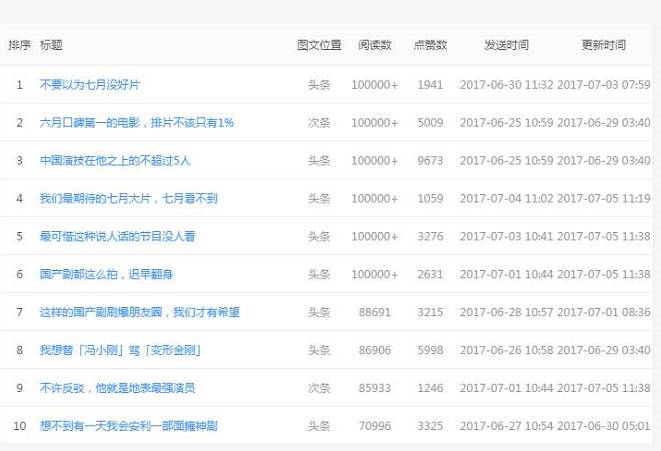Open article '不许反驳，他就是地表最强演员'
This screenshot has height=451, width=661.
coord(117,388)
